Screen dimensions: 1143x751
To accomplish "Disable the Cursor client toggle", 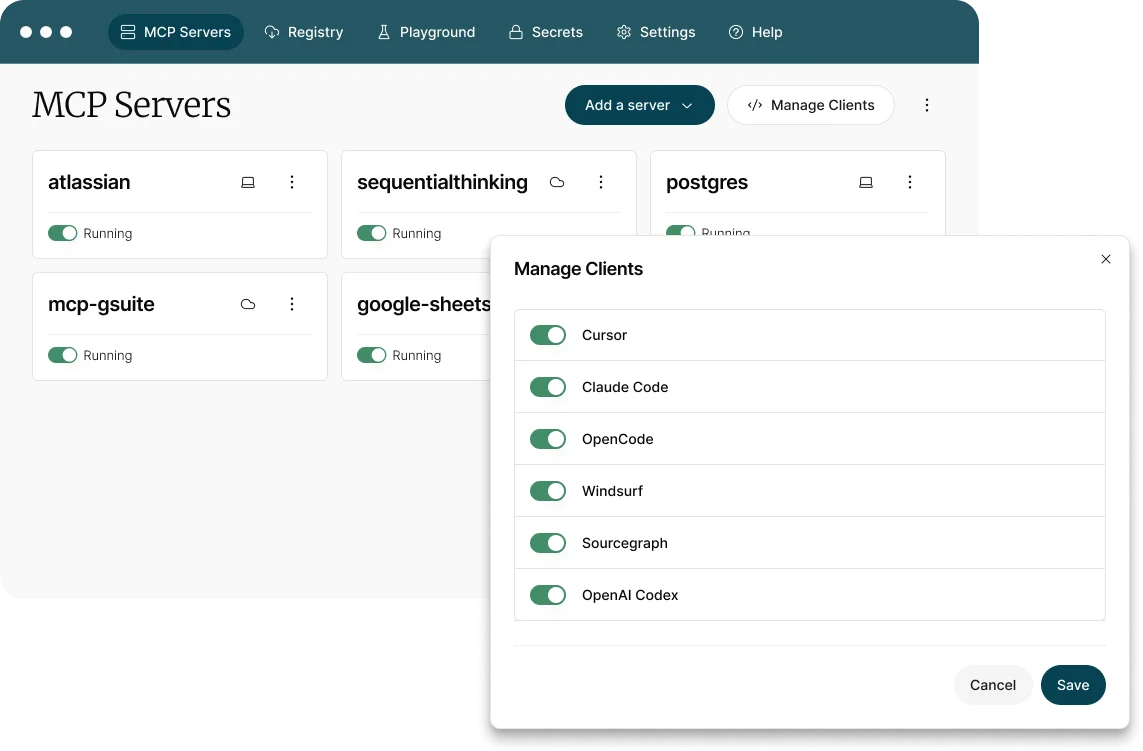I will pyautogui.click(x=548, y=334).
